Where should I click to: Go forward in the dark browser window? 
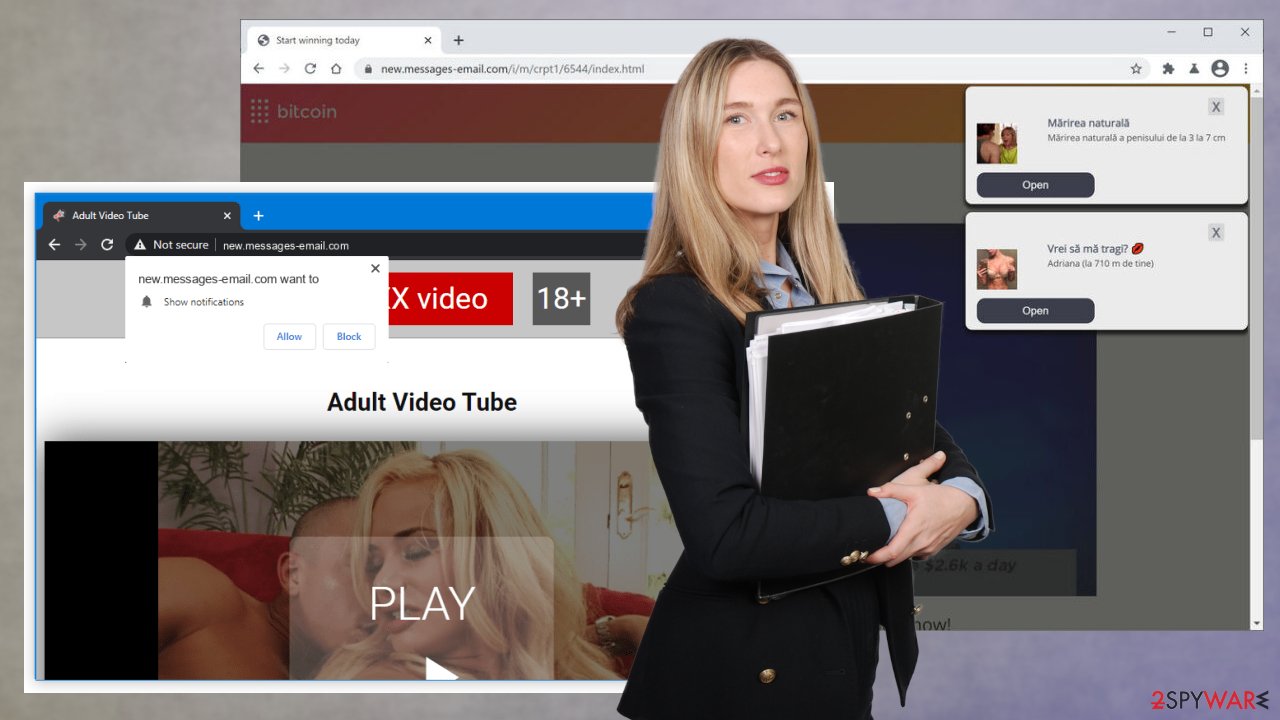[x=81, y=245]
